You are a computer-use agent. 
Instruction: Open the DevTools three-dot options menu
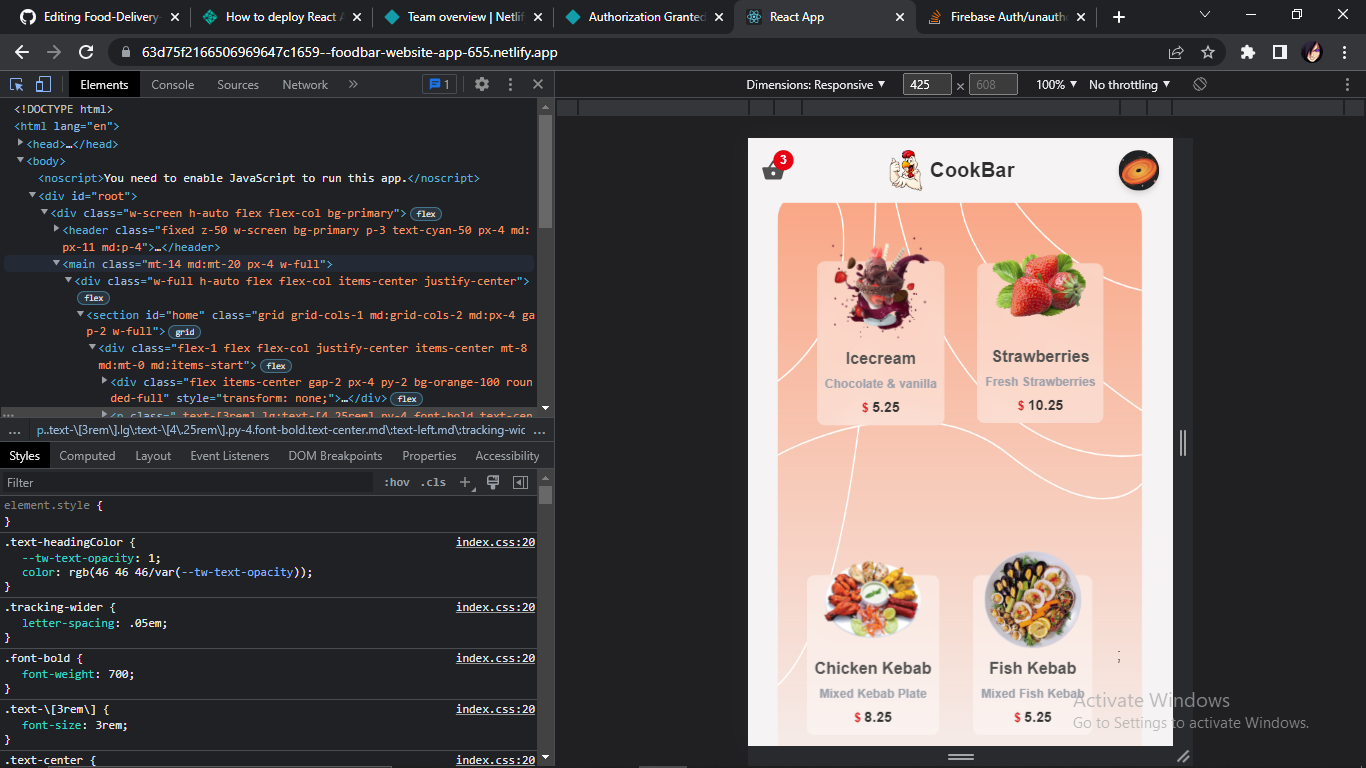(x=510, y=85)
